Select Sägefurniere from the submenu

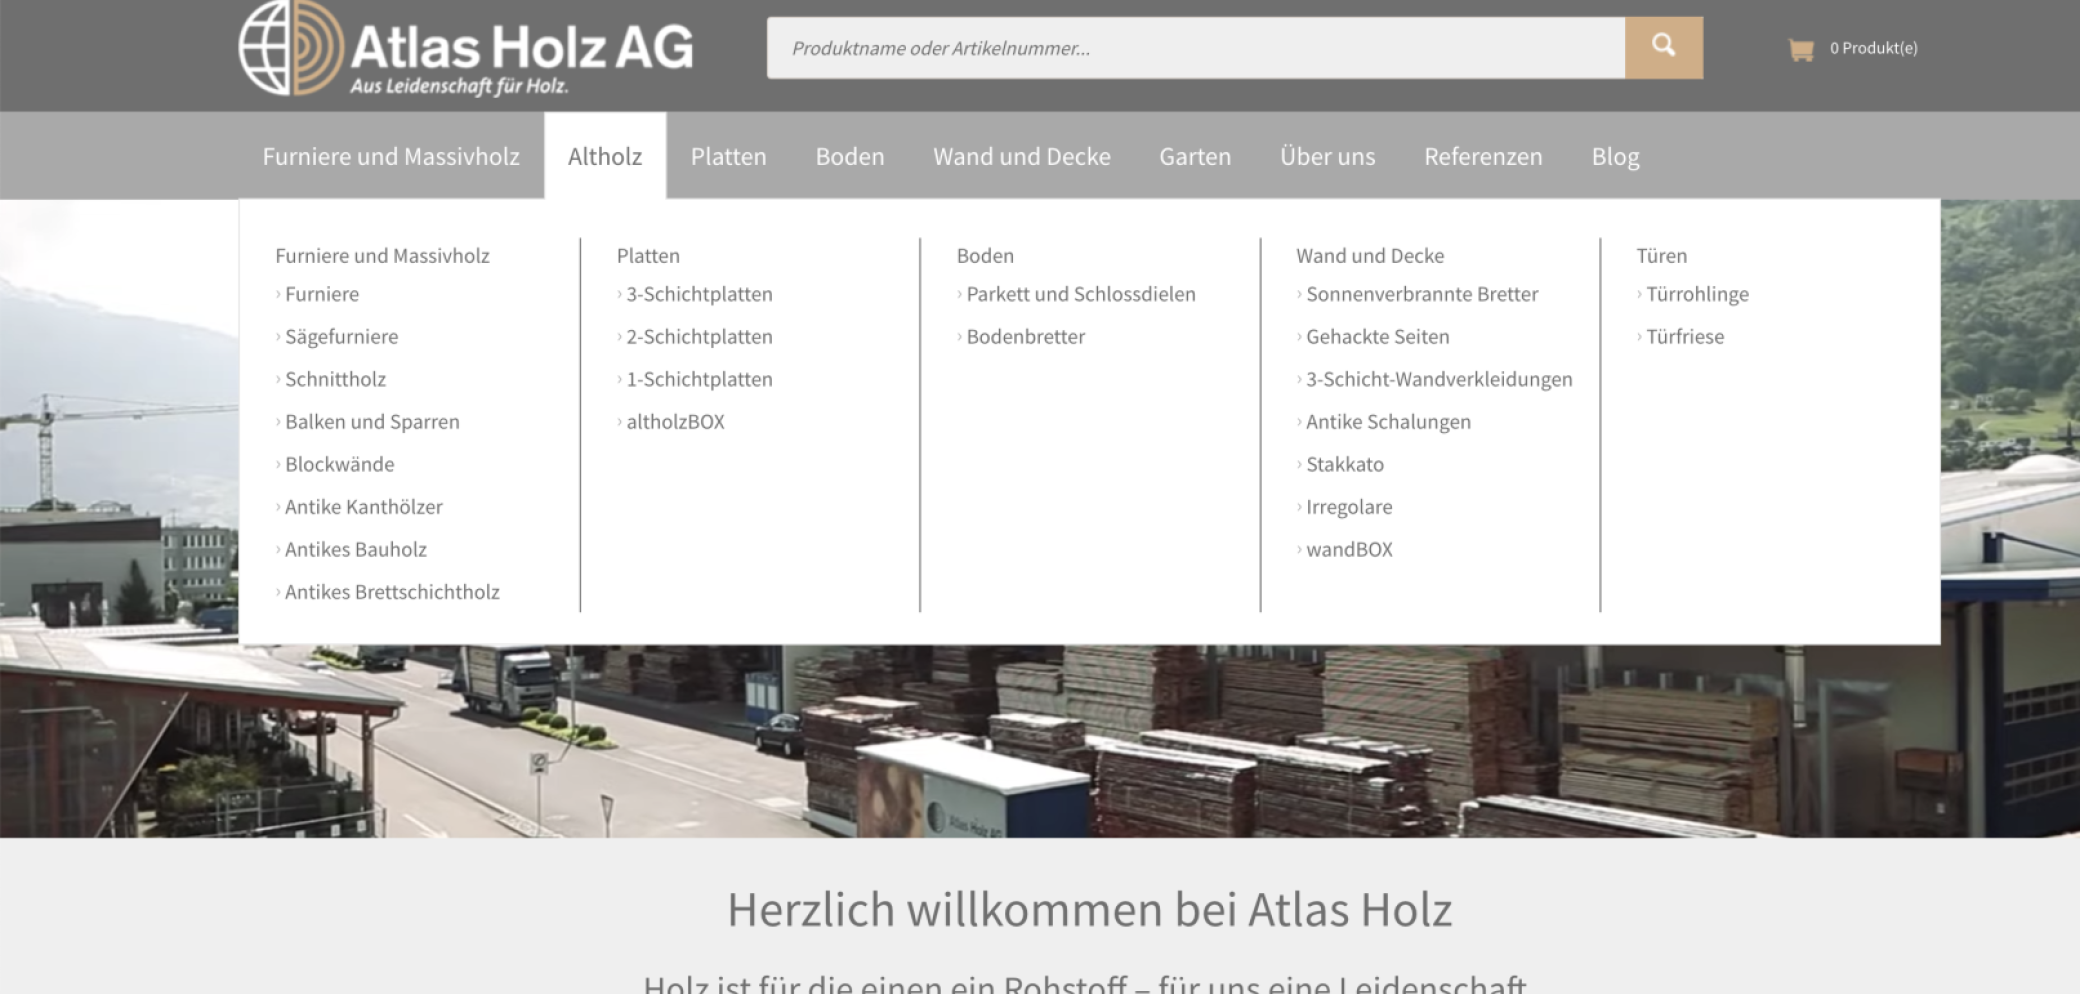pyautogui.click(x=341, y=337)
